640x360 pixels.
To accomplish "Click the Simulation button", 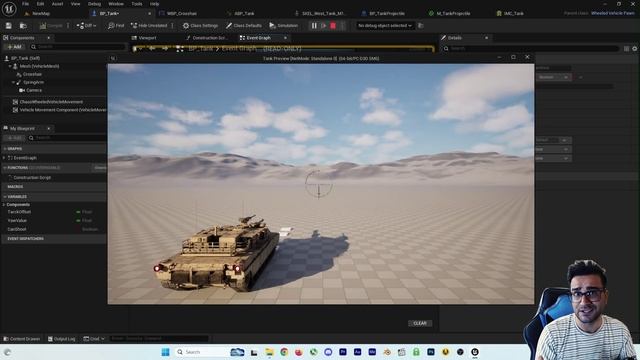I will pyautogui.click(x=284, y=25).
